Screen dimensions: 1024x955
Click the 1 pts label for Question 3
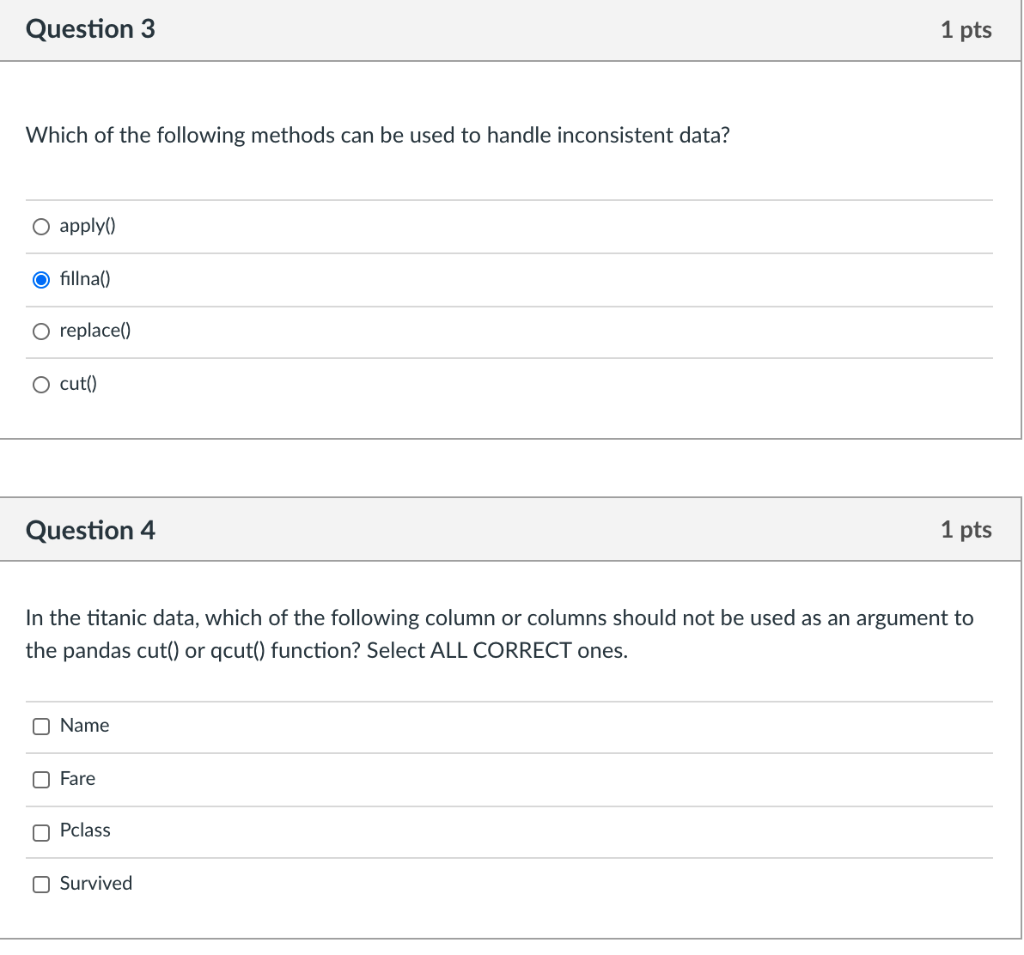coord(966,29)
